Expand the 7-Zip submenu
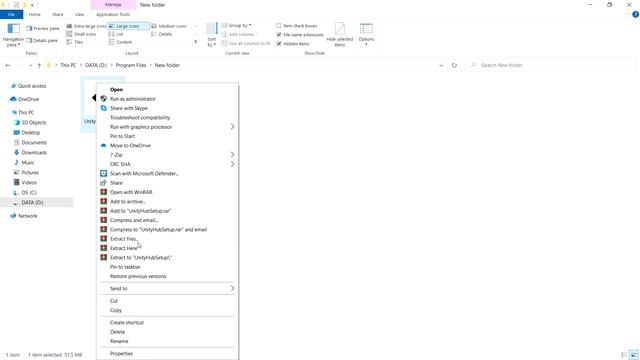640x360 pixels. [167, 155]
